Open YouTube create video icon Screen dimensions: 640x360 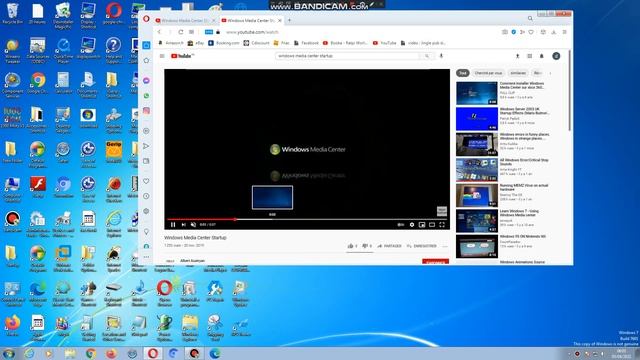518,56
